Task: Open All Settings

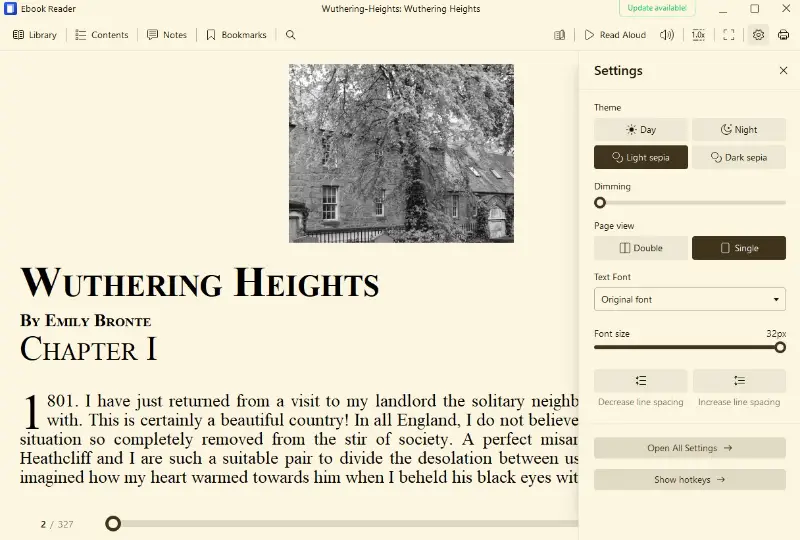Action: coord(689,448)
